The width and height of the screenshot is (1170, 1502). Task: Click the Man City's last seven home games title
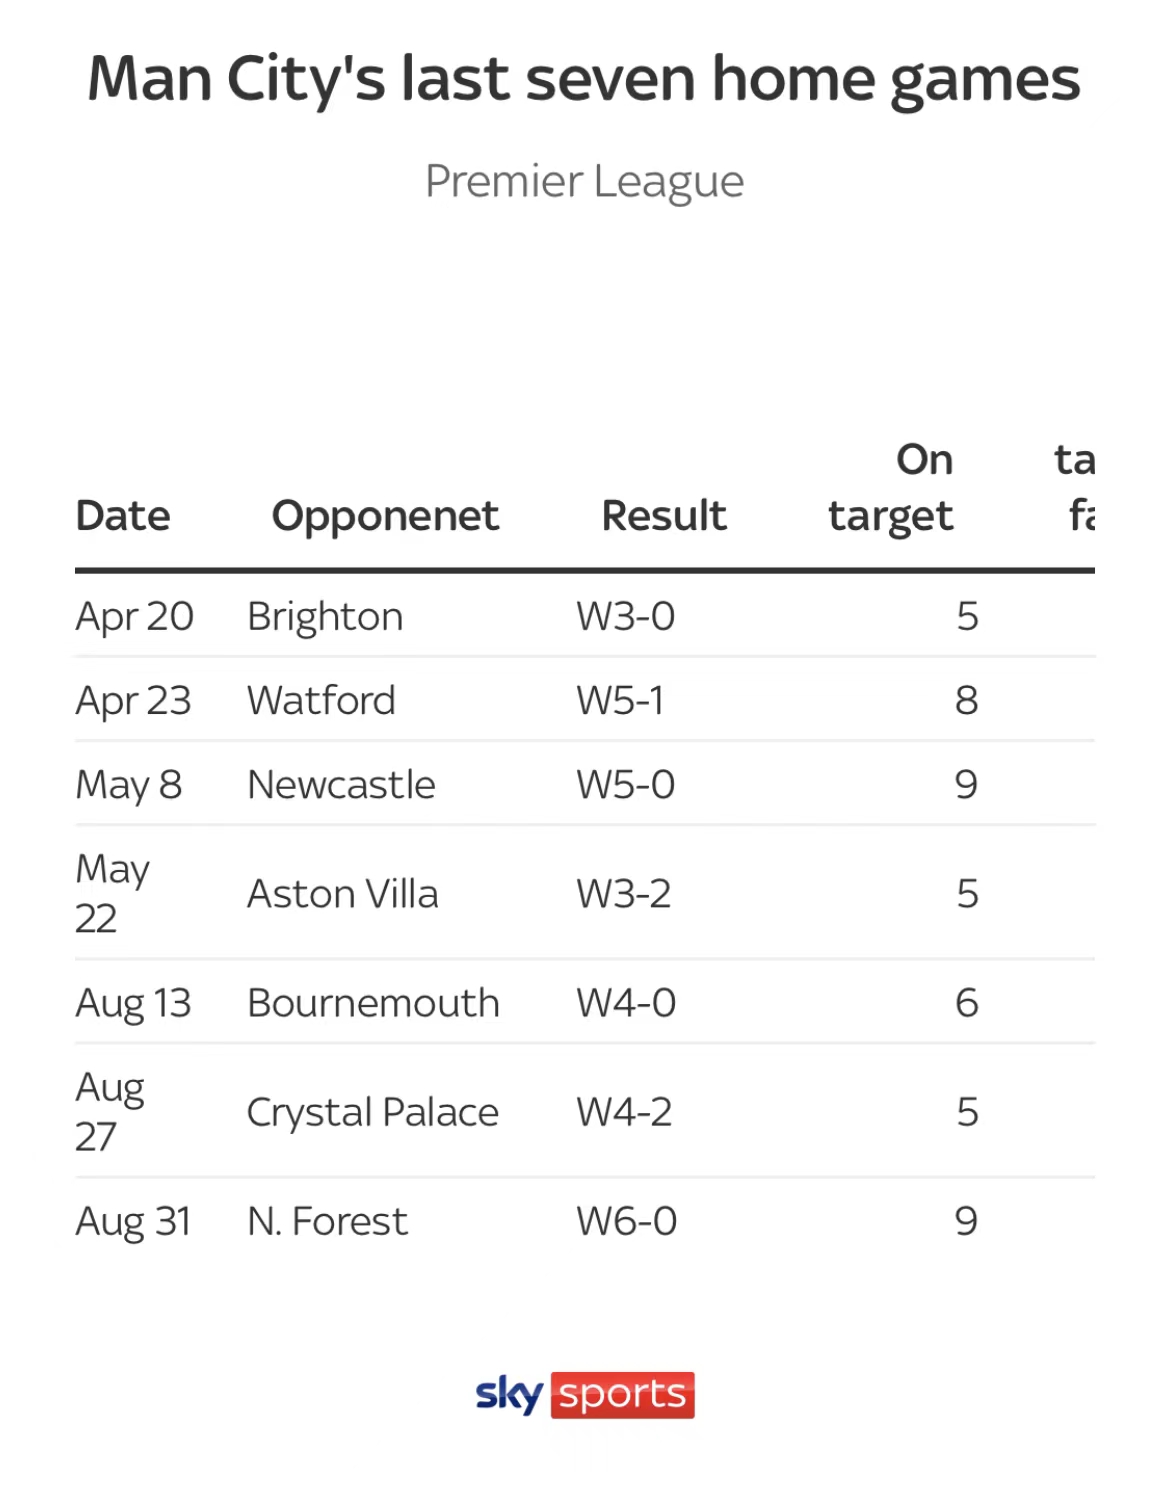(584, 80)
